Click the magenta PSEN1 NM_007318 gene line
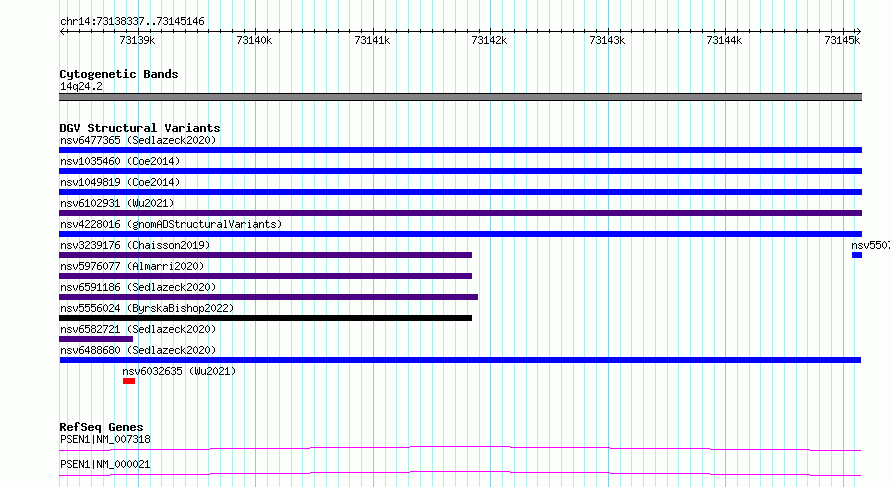Viewport: 890px width, 487px height. click(460, 448)
